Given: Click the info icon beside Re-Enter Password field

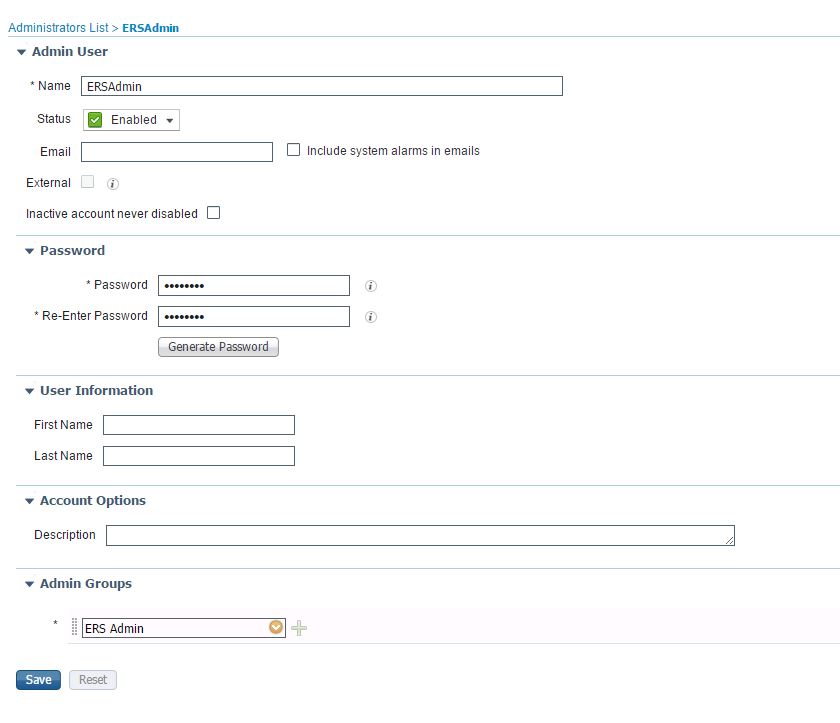Looking at the screenshot, I should point(371,317).
